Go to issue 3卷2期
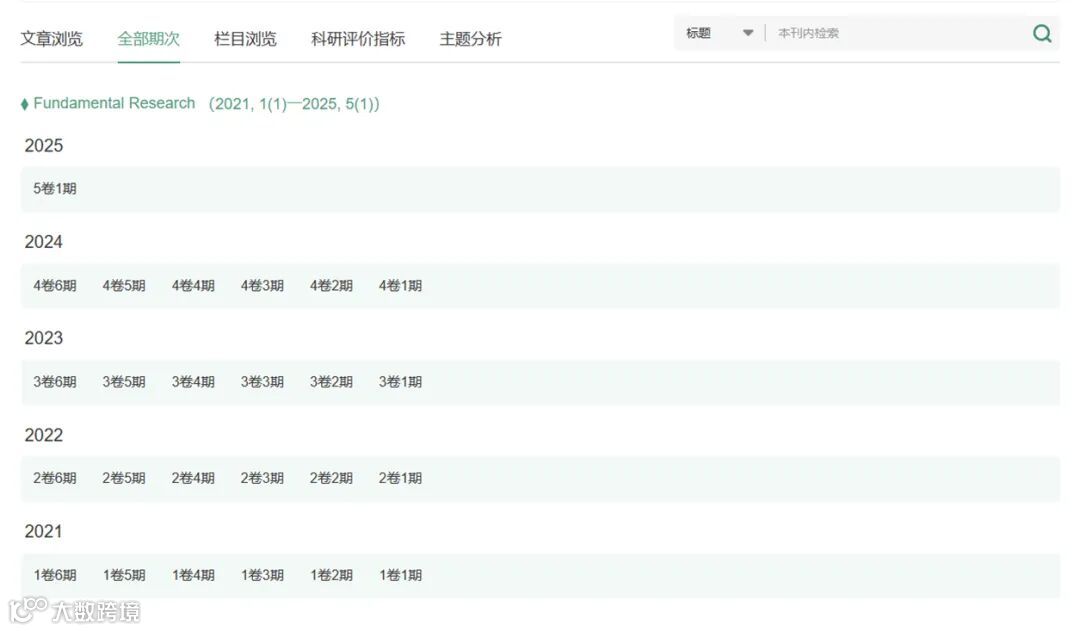This screenshot has width=1080, height=631. [x=331, y=382]
